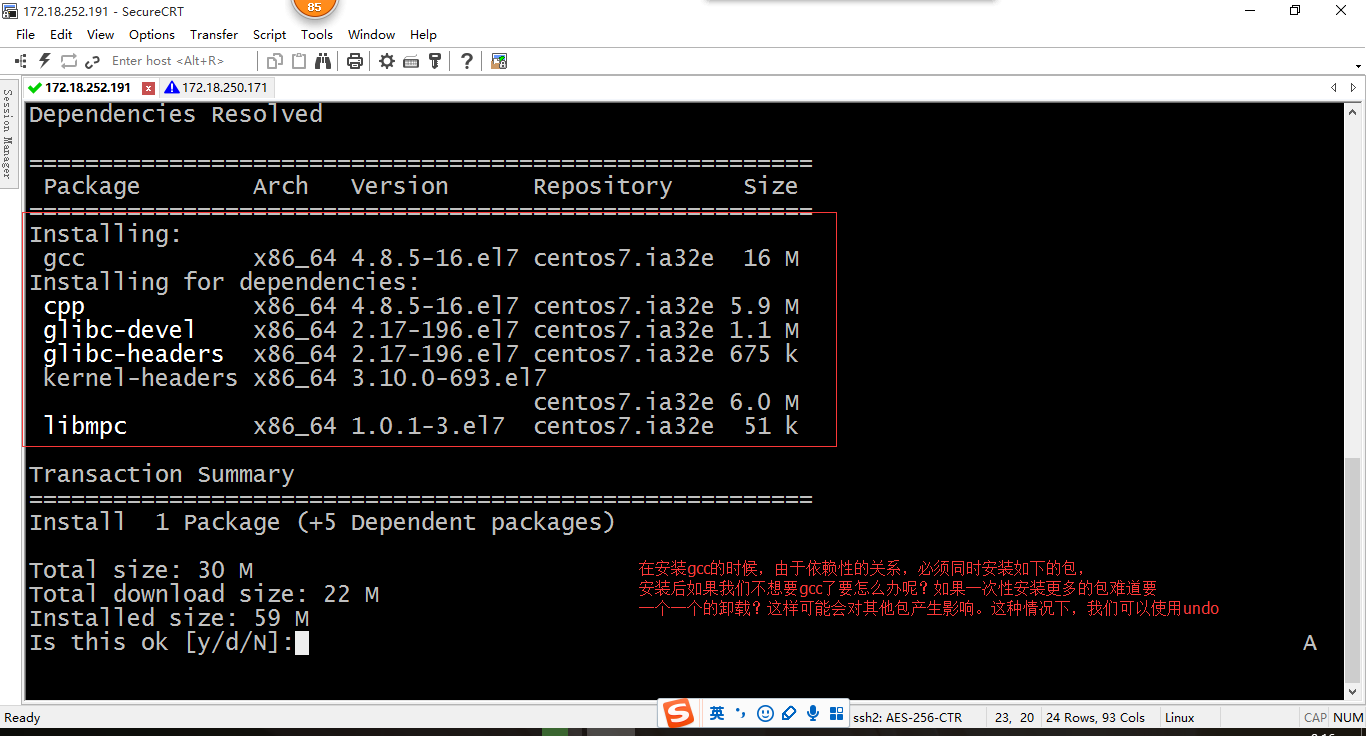Screen dimensions: 1366x736
Task: Open the Sogou toolbox grid icon
Action: coord(835,713)
